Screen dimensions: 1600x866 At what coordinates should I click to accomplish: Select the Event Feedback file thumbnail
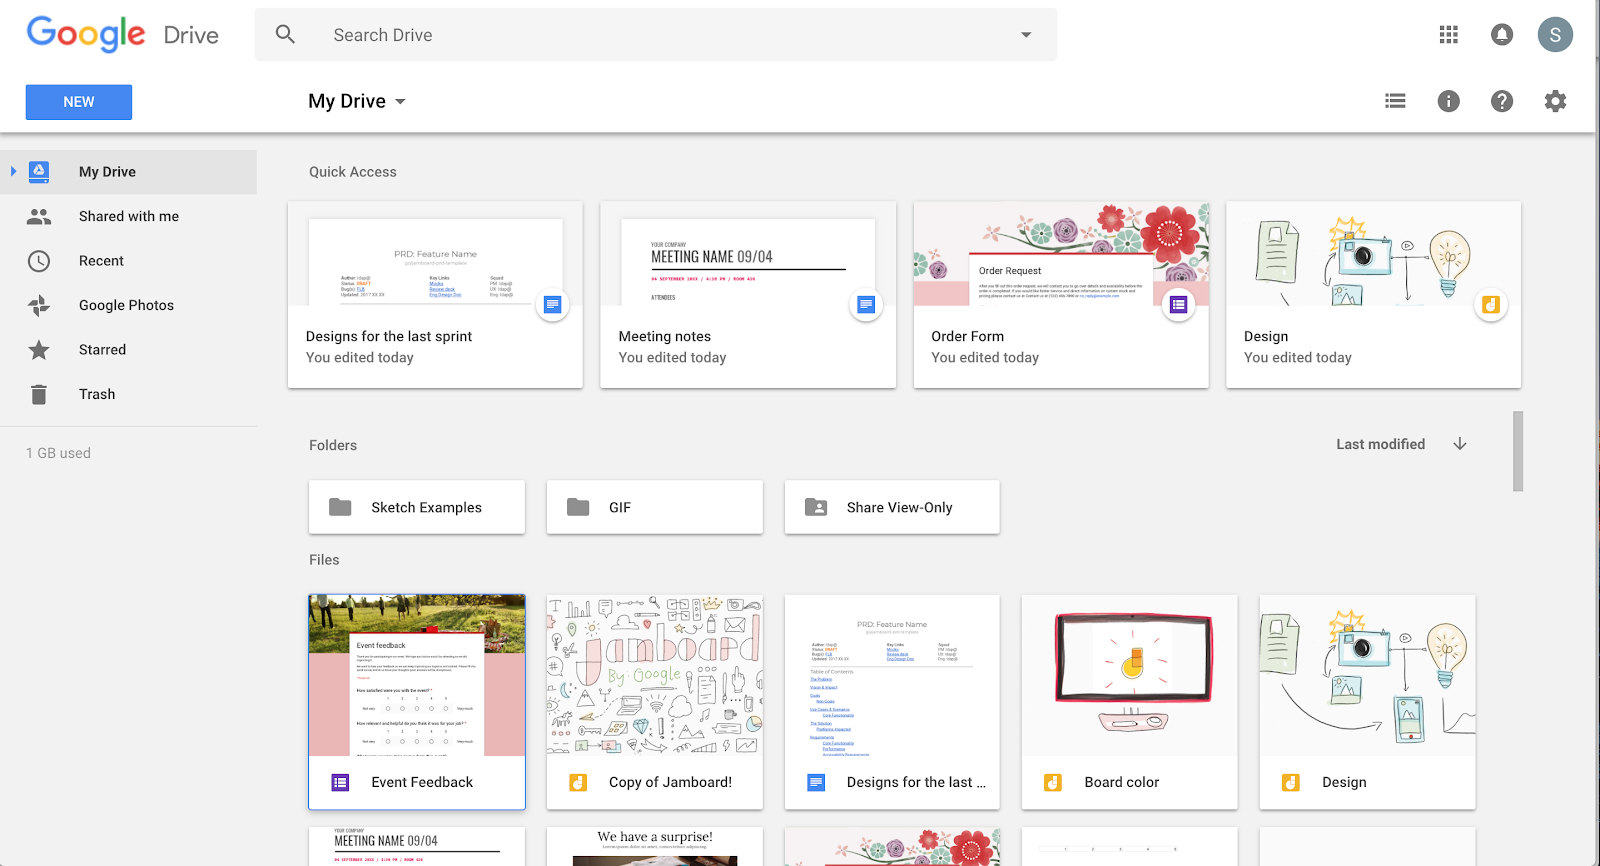coord(417,676)
